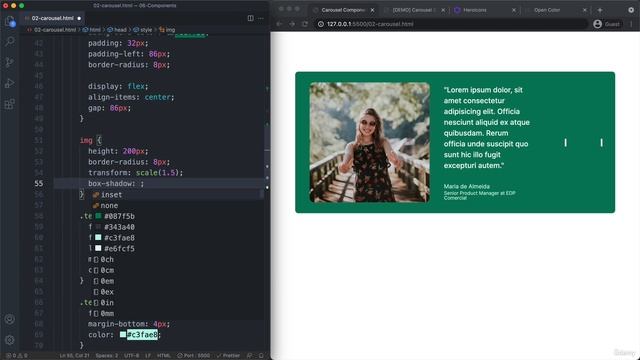Open the html breadcrumb segment
640x360 pixels.
coord(95,30)
